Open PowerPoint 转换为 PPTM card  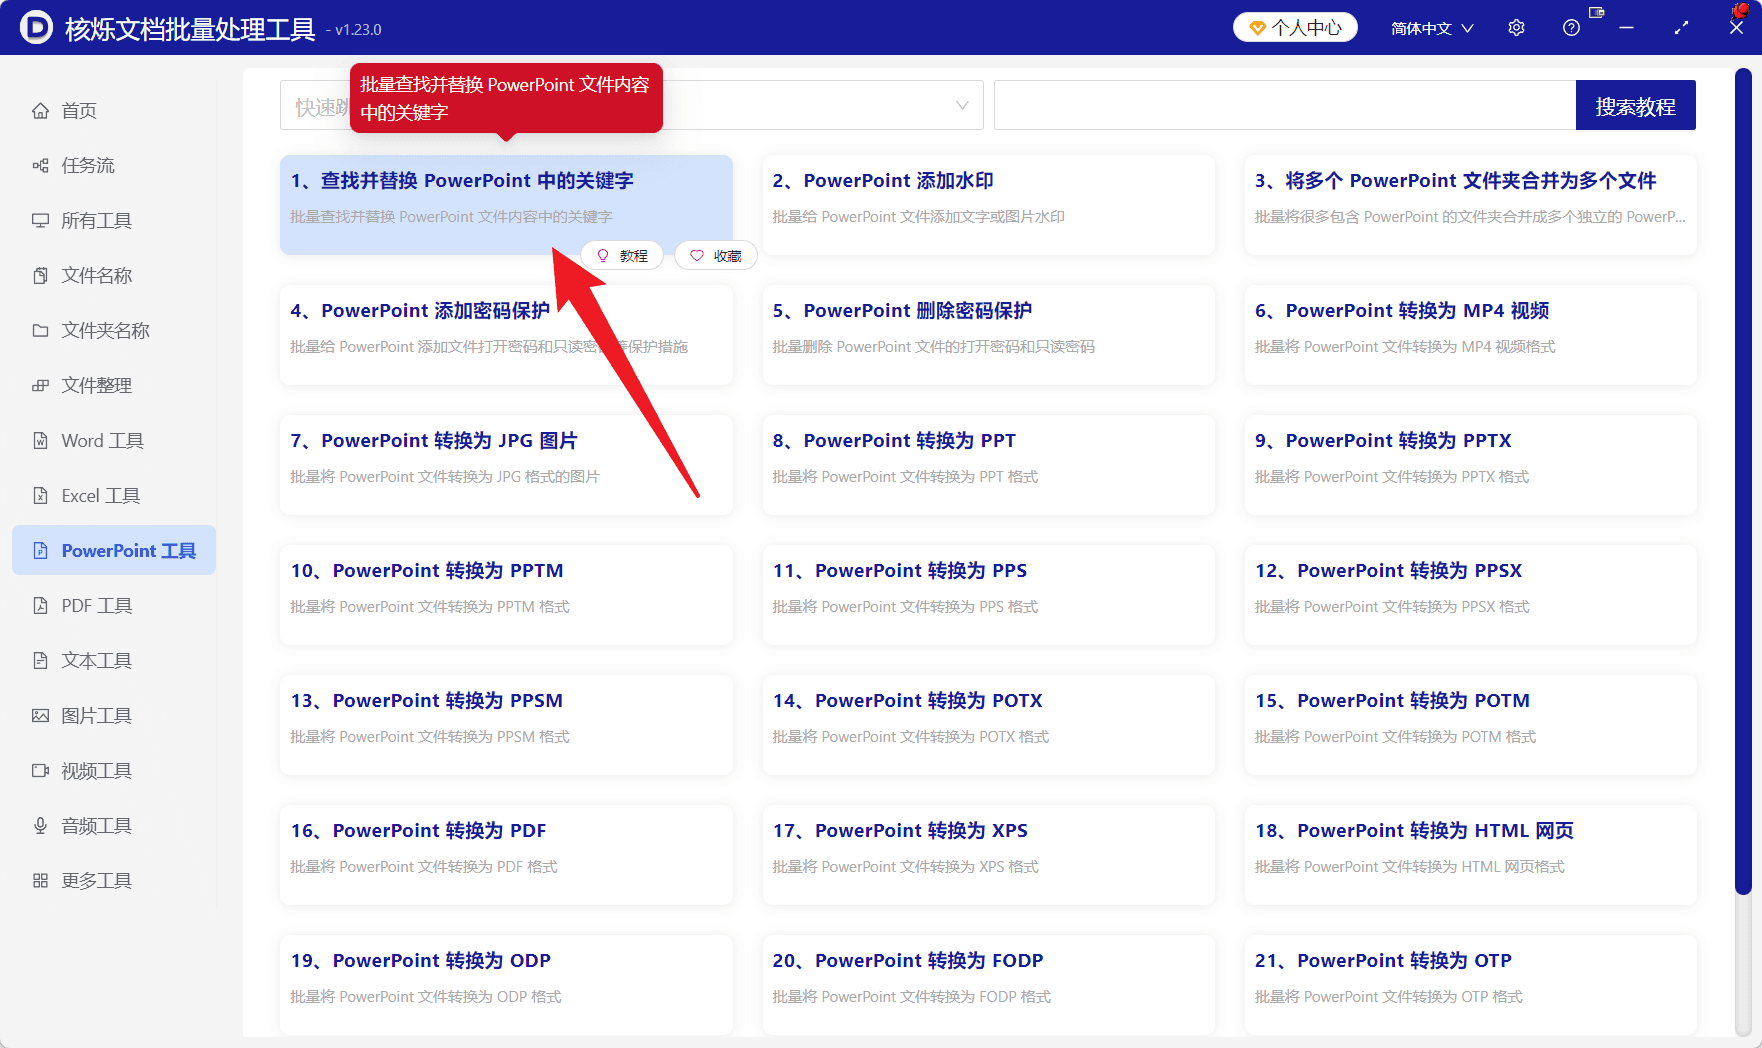506,595
